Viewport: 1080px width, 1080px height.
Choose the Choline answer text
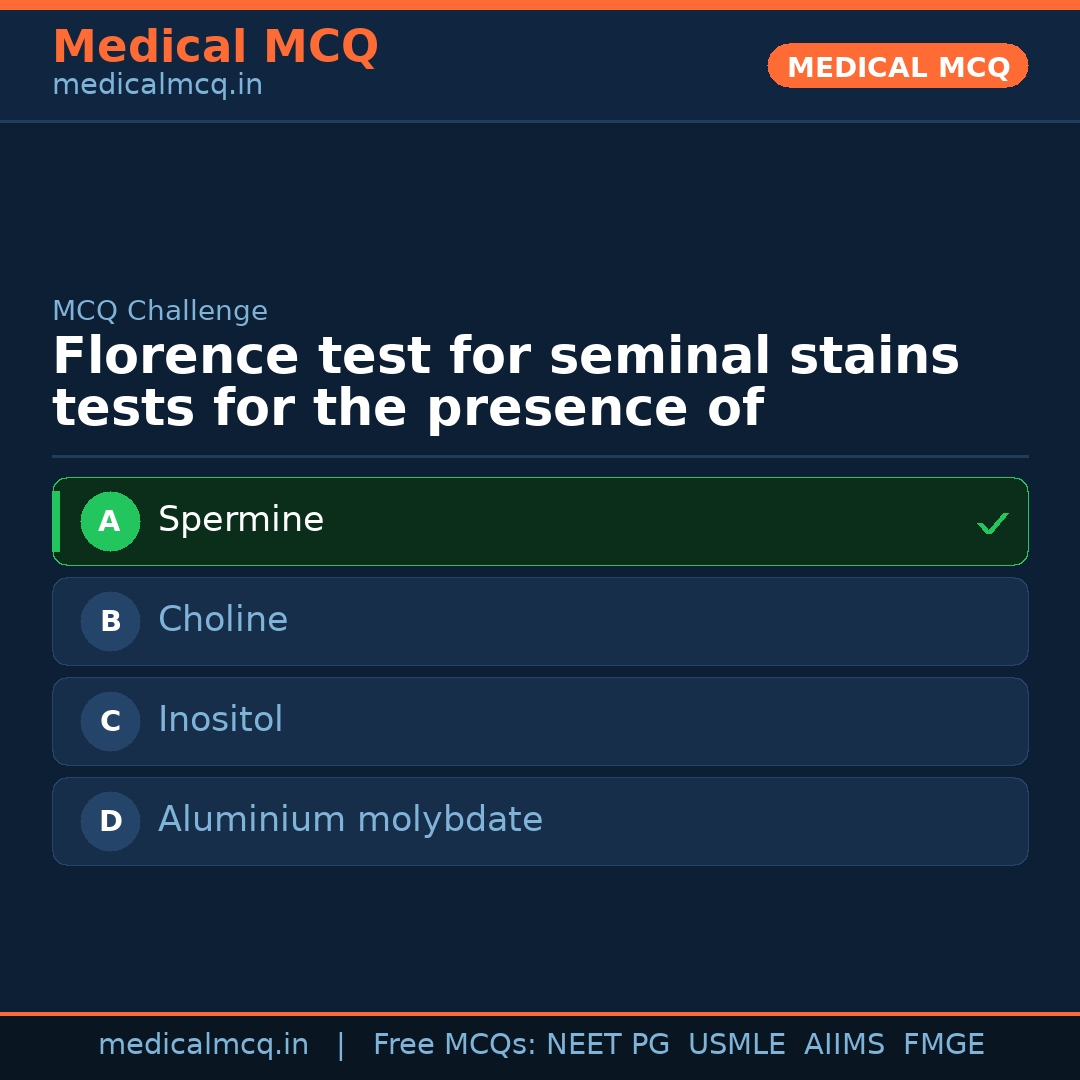(223, 620)
